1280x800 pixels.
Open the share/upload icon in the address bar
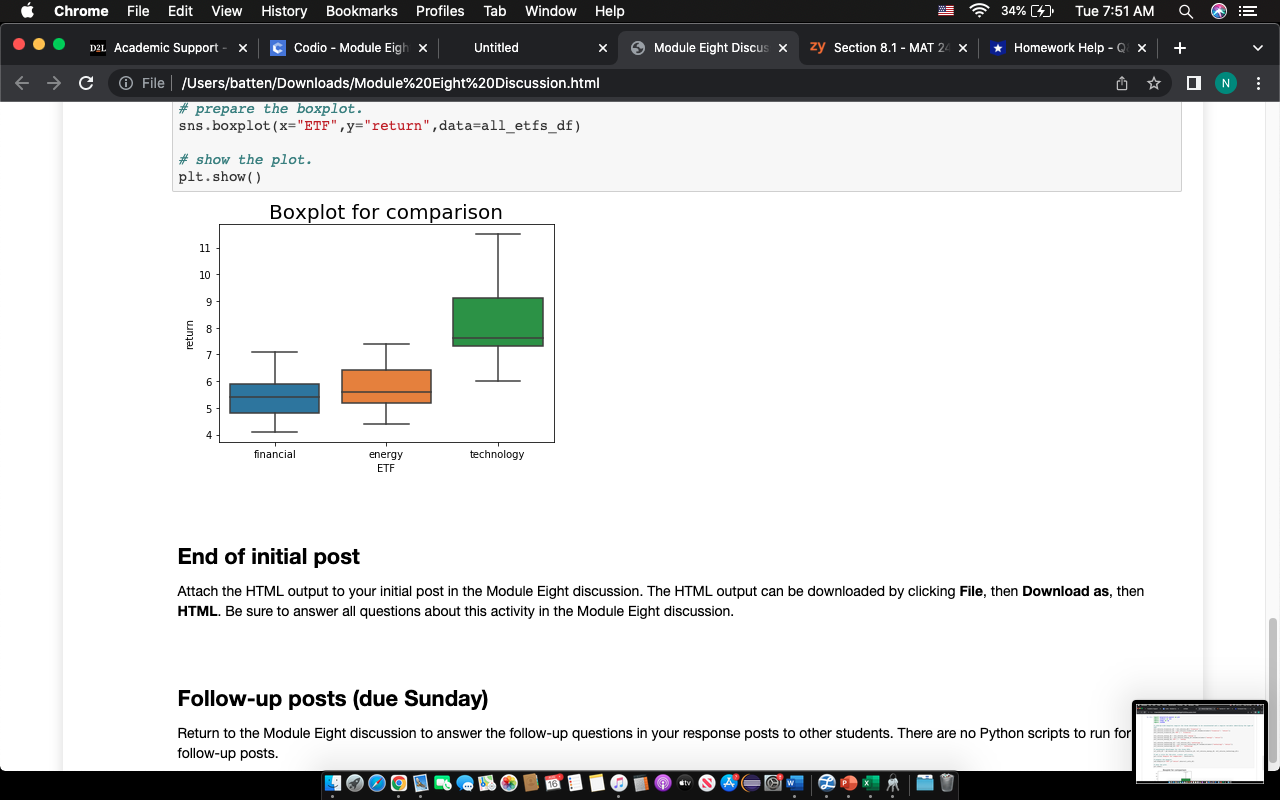(1122, 83)
